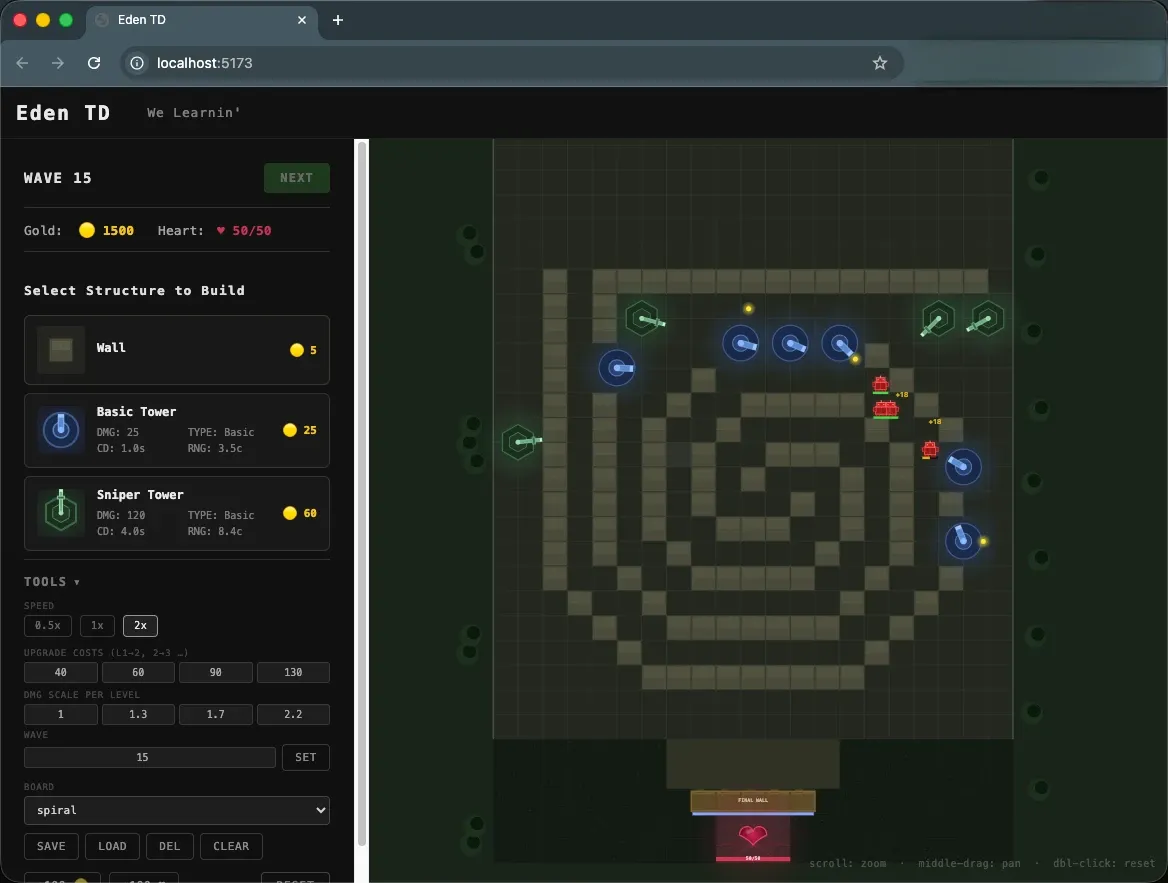This screenshot has height=883, width=1168.
Task: Load a board with LOAD
Action: coord(112,846)
